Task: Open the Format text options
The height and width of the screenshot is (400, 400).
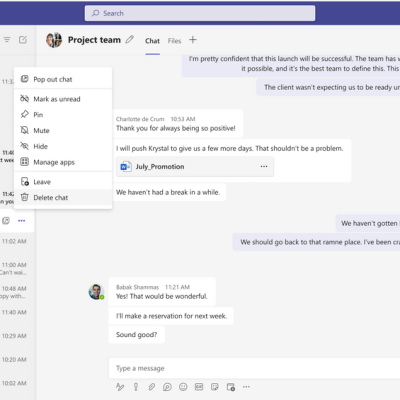Action: click(120, 387)
